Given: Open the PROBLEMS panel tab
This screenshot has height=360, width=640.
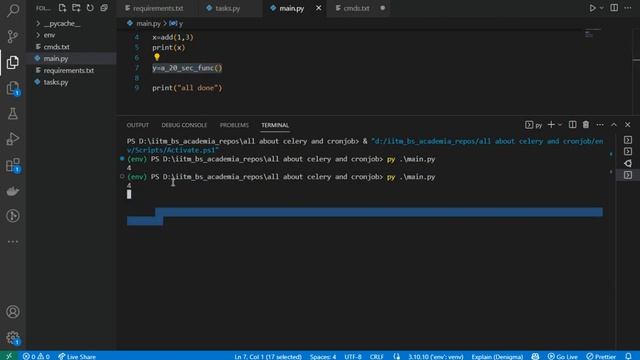Looking at the screenshot, I should coord(234,125).
